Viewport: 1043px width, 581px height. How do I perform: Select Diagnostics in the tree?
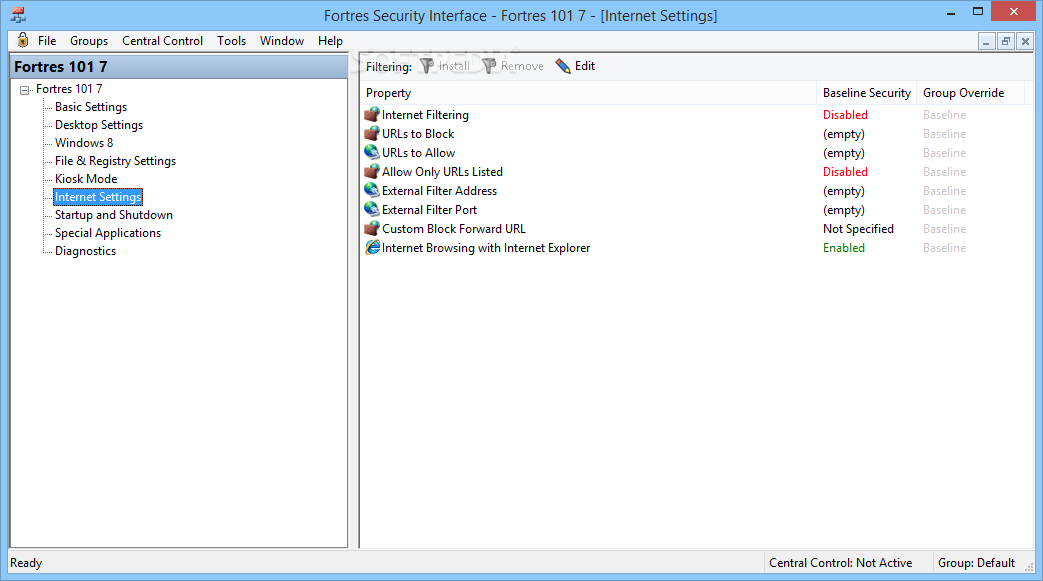coord(85,250)
